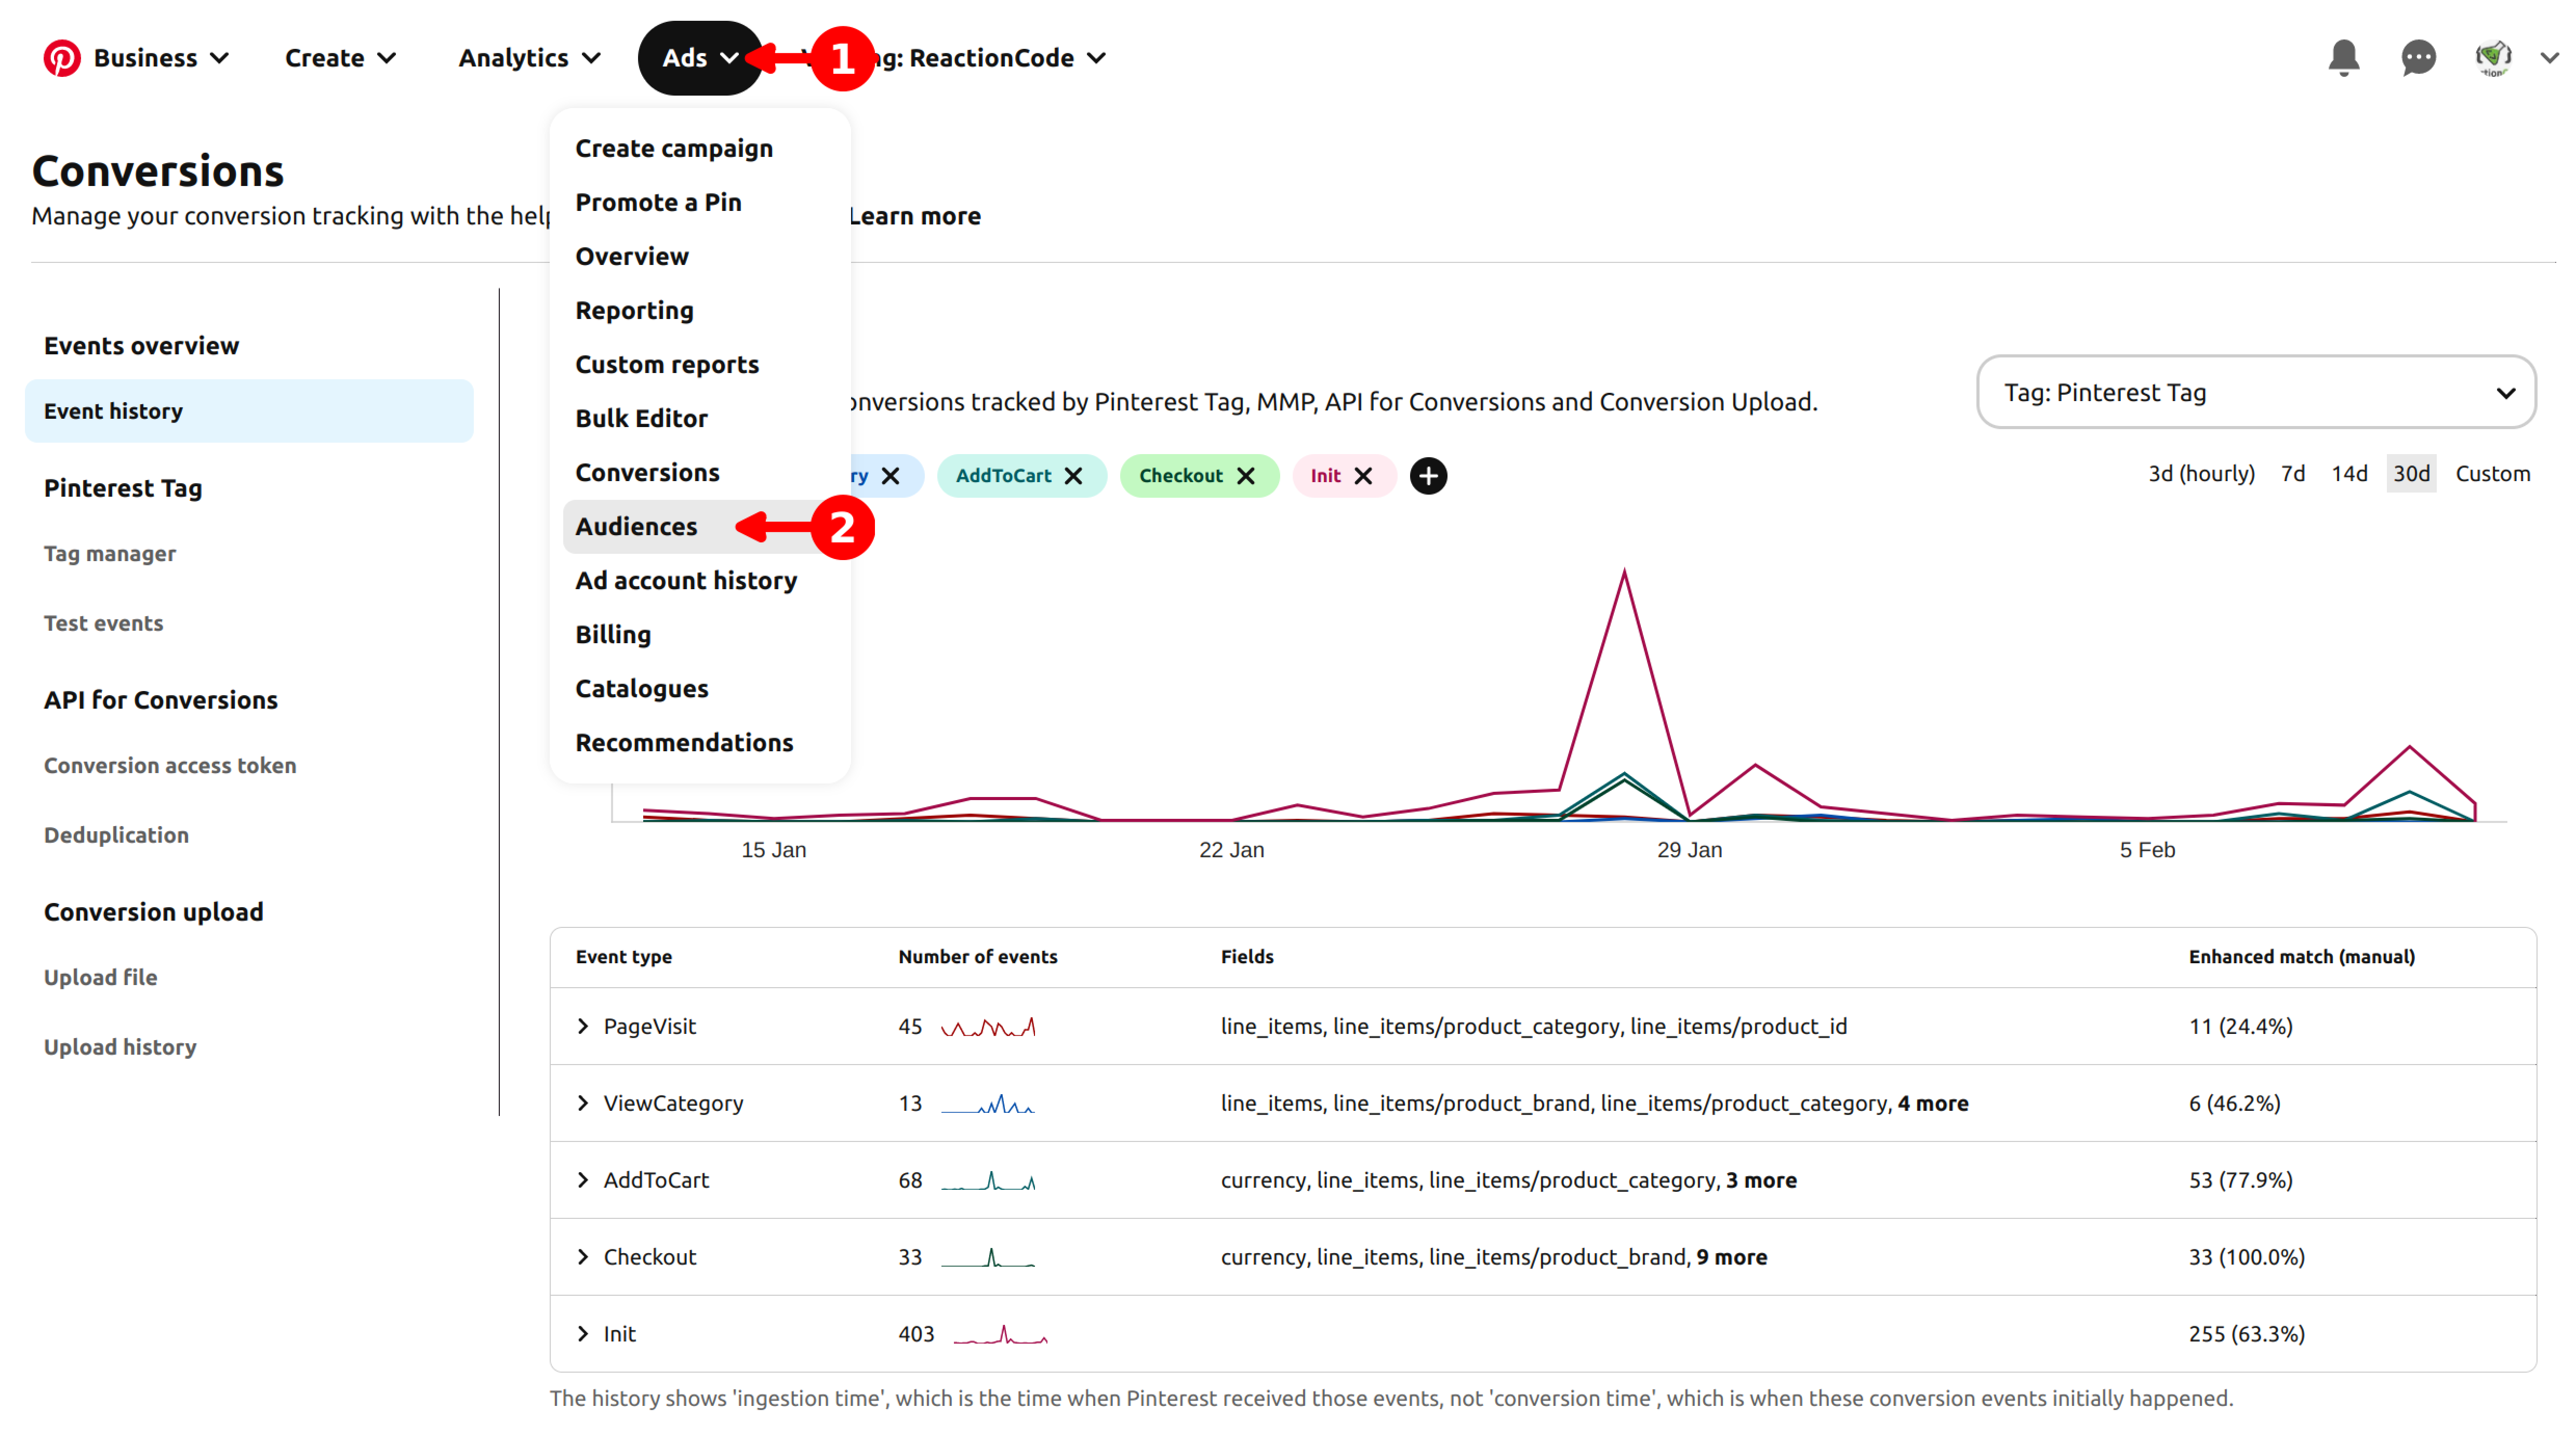
Task: Select the 14d time range
Action: (2349, 474)
